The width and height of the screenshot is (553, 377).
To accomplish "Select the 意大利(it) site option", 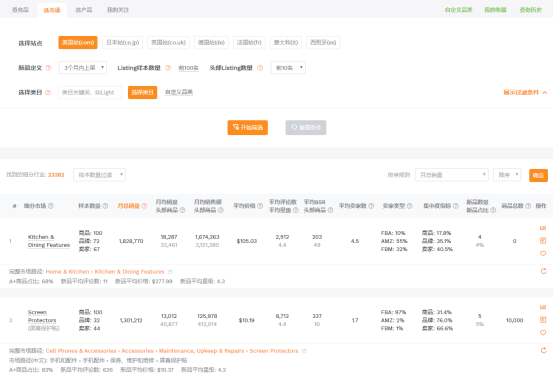I will point(286,43).
